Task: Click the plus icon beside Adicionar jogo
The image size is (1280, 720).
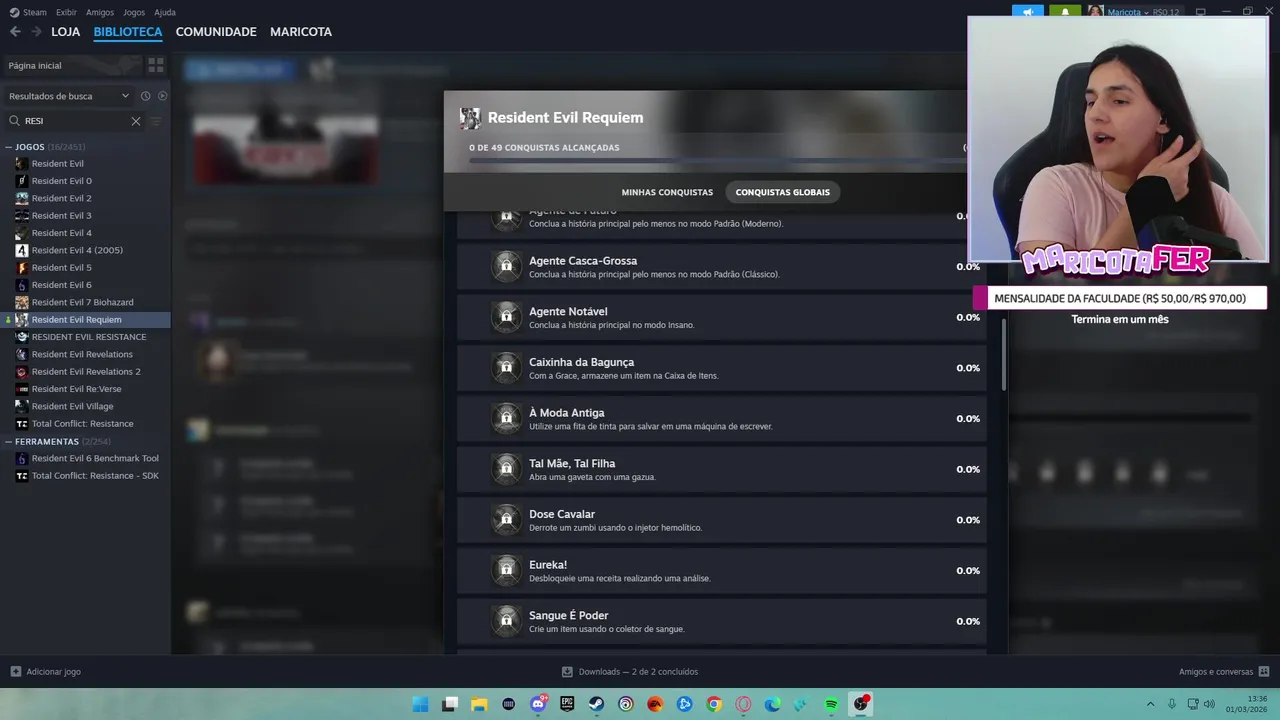Action: tap(15, 672)
